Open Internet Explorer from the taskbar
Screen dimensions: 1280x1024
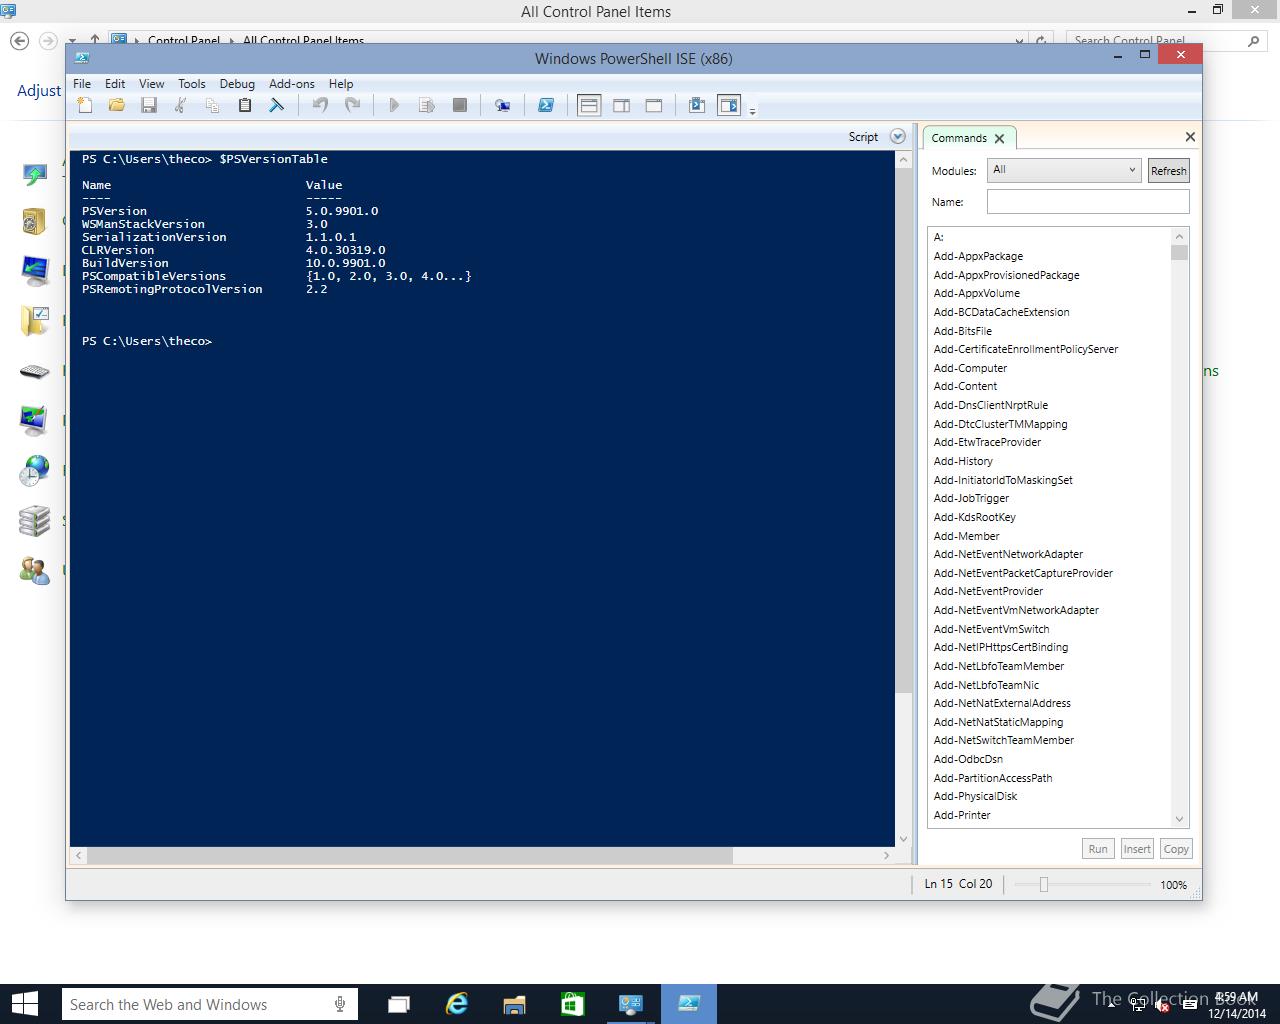click(x=457, y=1004)
